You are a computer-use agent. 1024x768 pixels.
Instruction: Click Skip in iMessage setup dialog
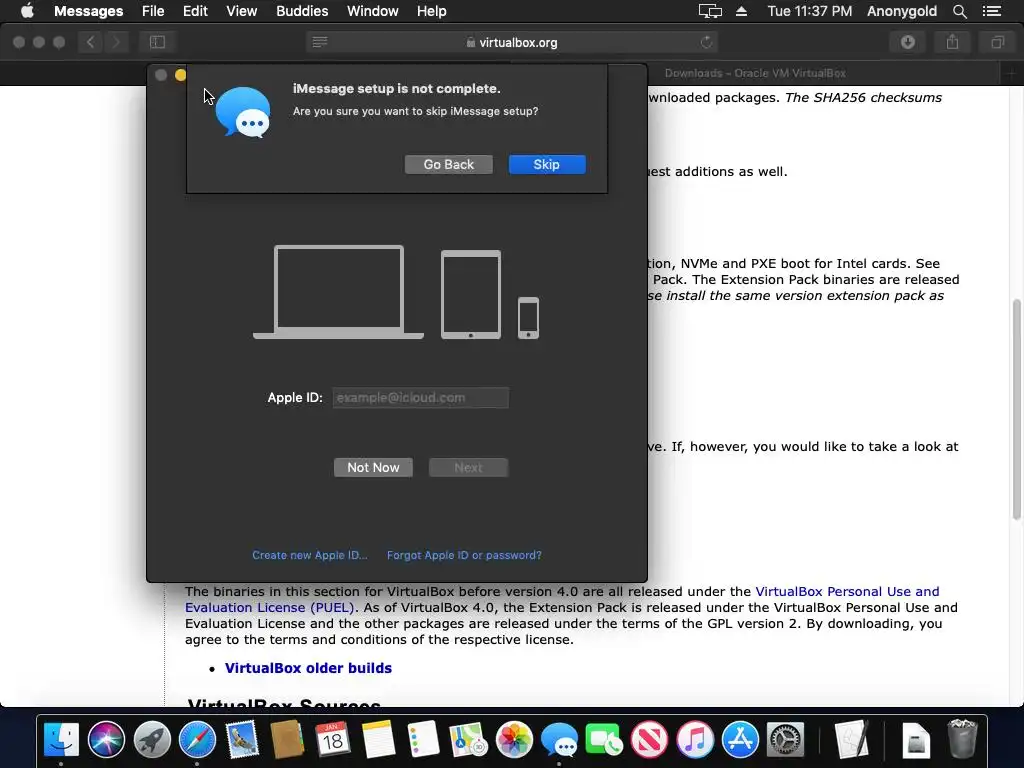click(x=547, y=165)
